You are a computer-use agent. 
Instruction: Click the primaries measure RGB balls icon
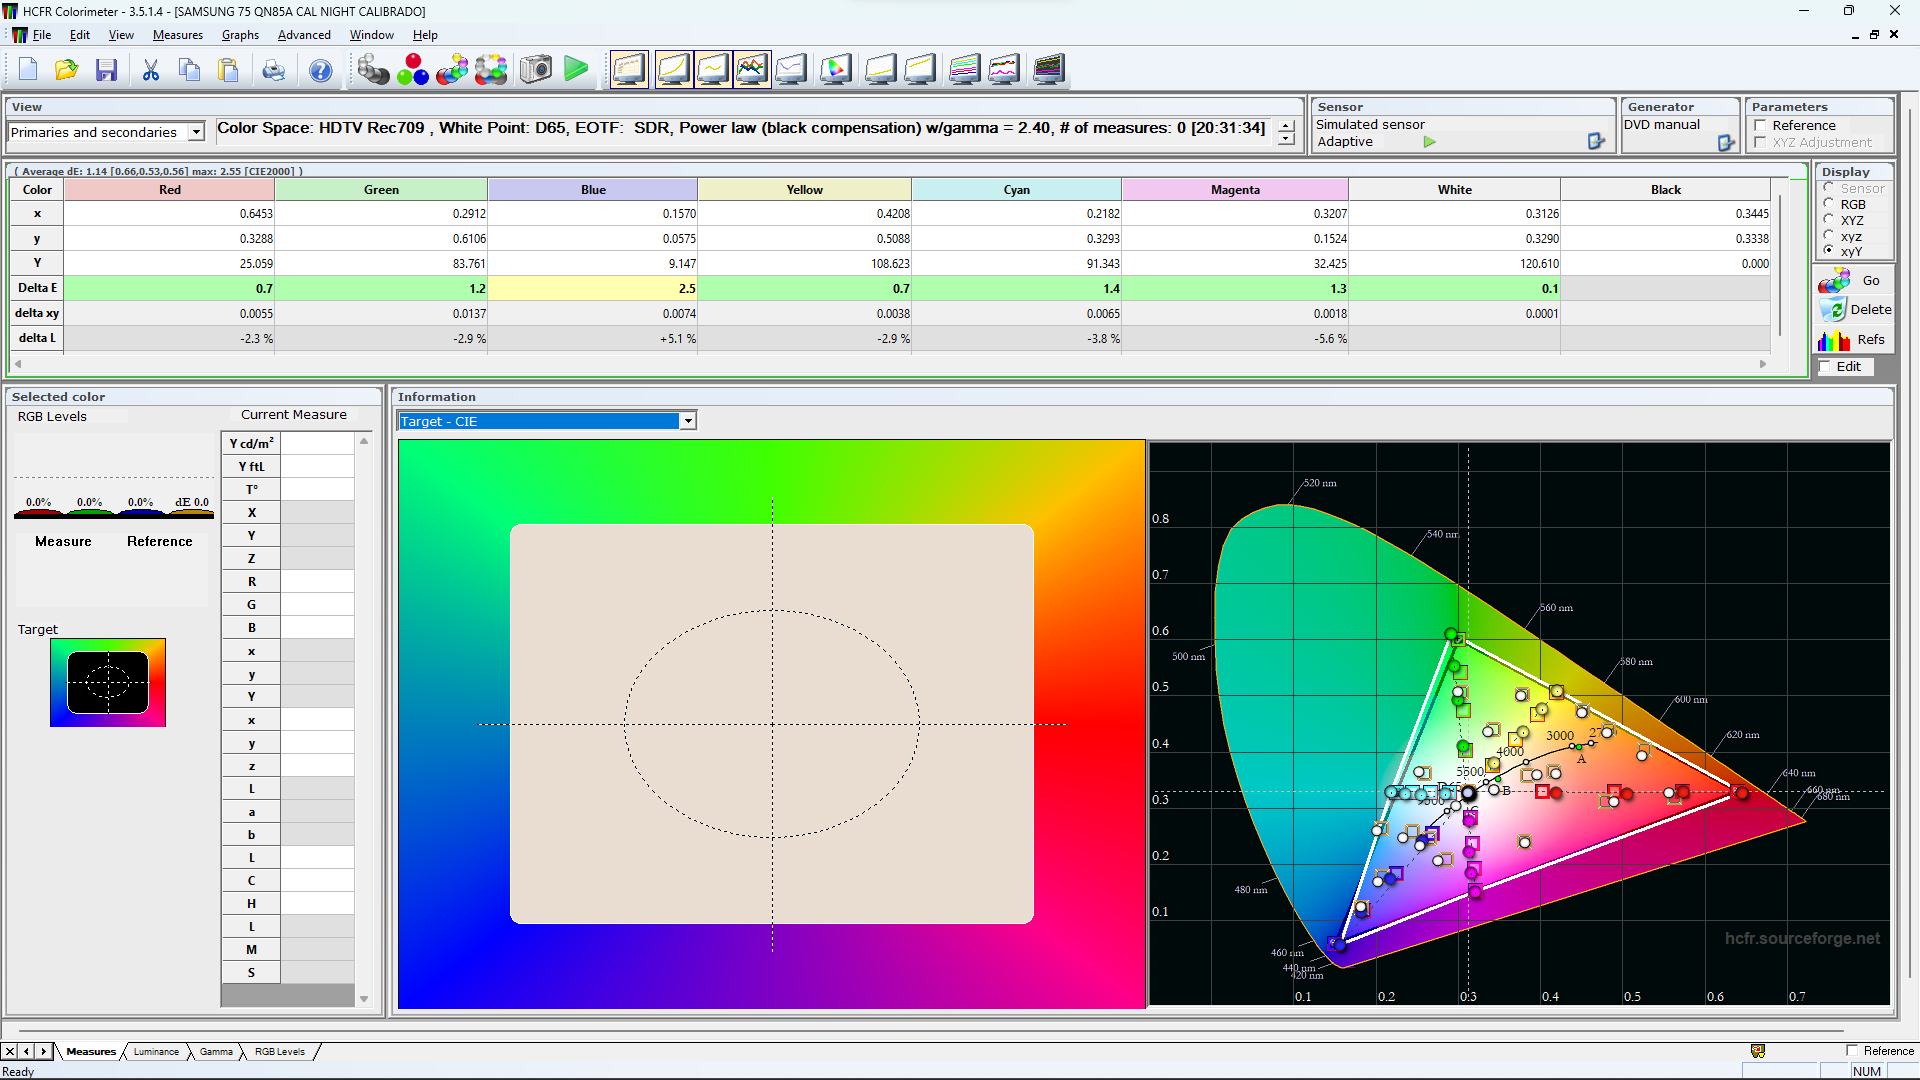click(x=412, y=69)
